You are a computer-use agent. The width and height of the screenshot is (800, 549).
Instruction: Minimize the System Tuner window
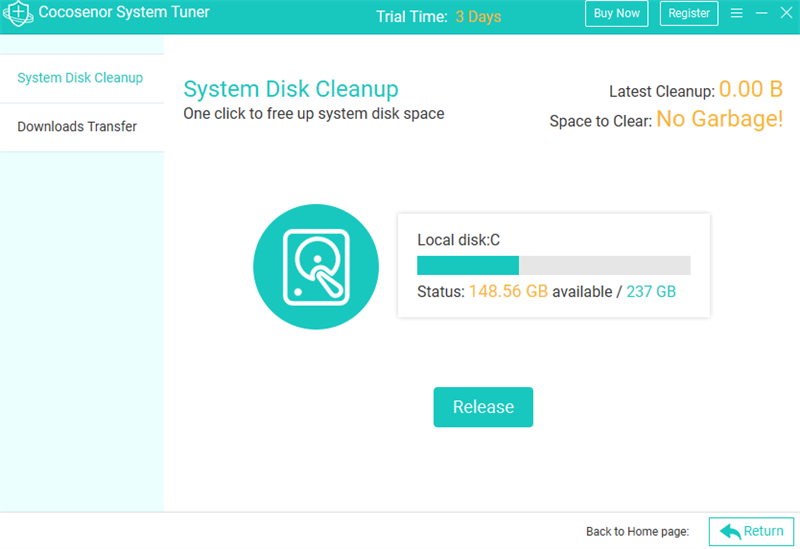(x=762, y=14)
